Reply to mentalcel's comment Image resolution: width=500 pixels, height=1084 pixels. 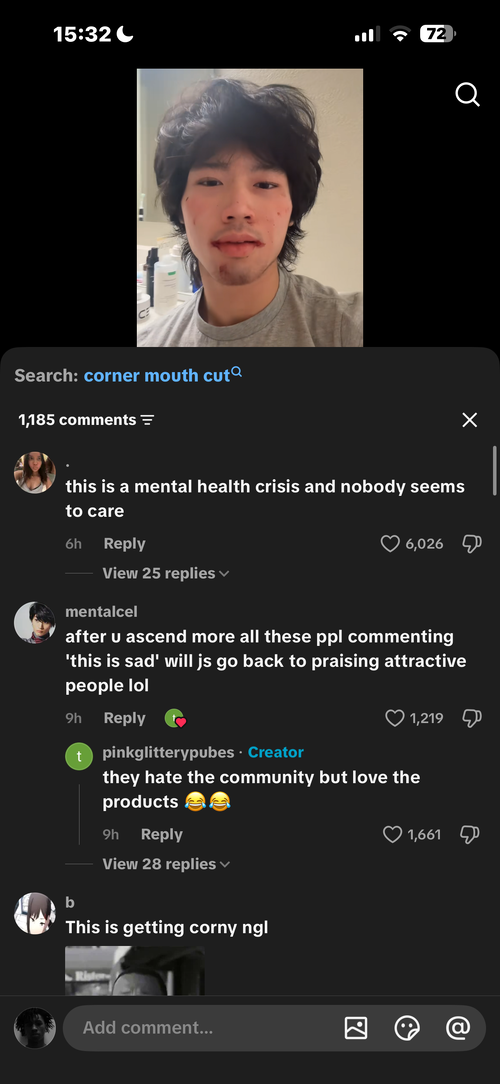[x=124, y=718]
